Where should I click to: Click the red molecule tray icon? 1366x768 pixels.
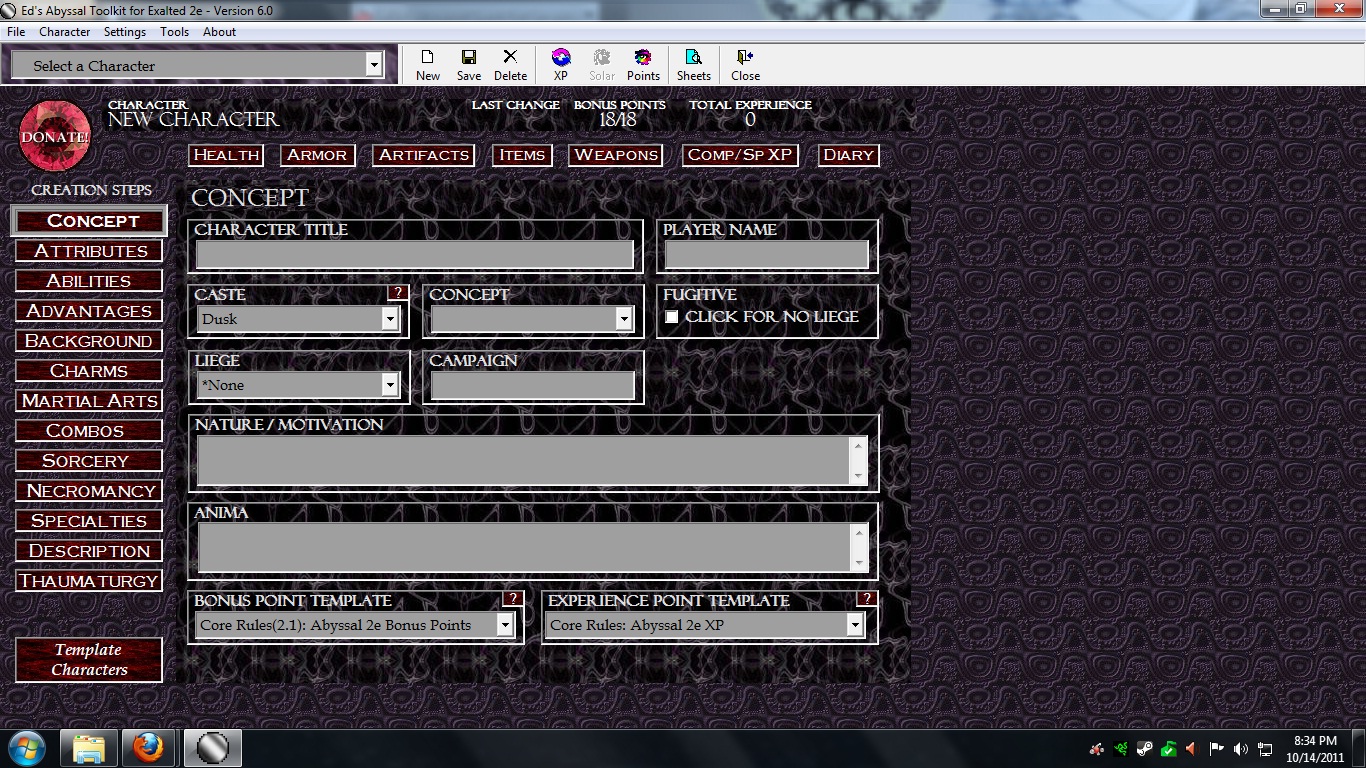click(1097, 749)
